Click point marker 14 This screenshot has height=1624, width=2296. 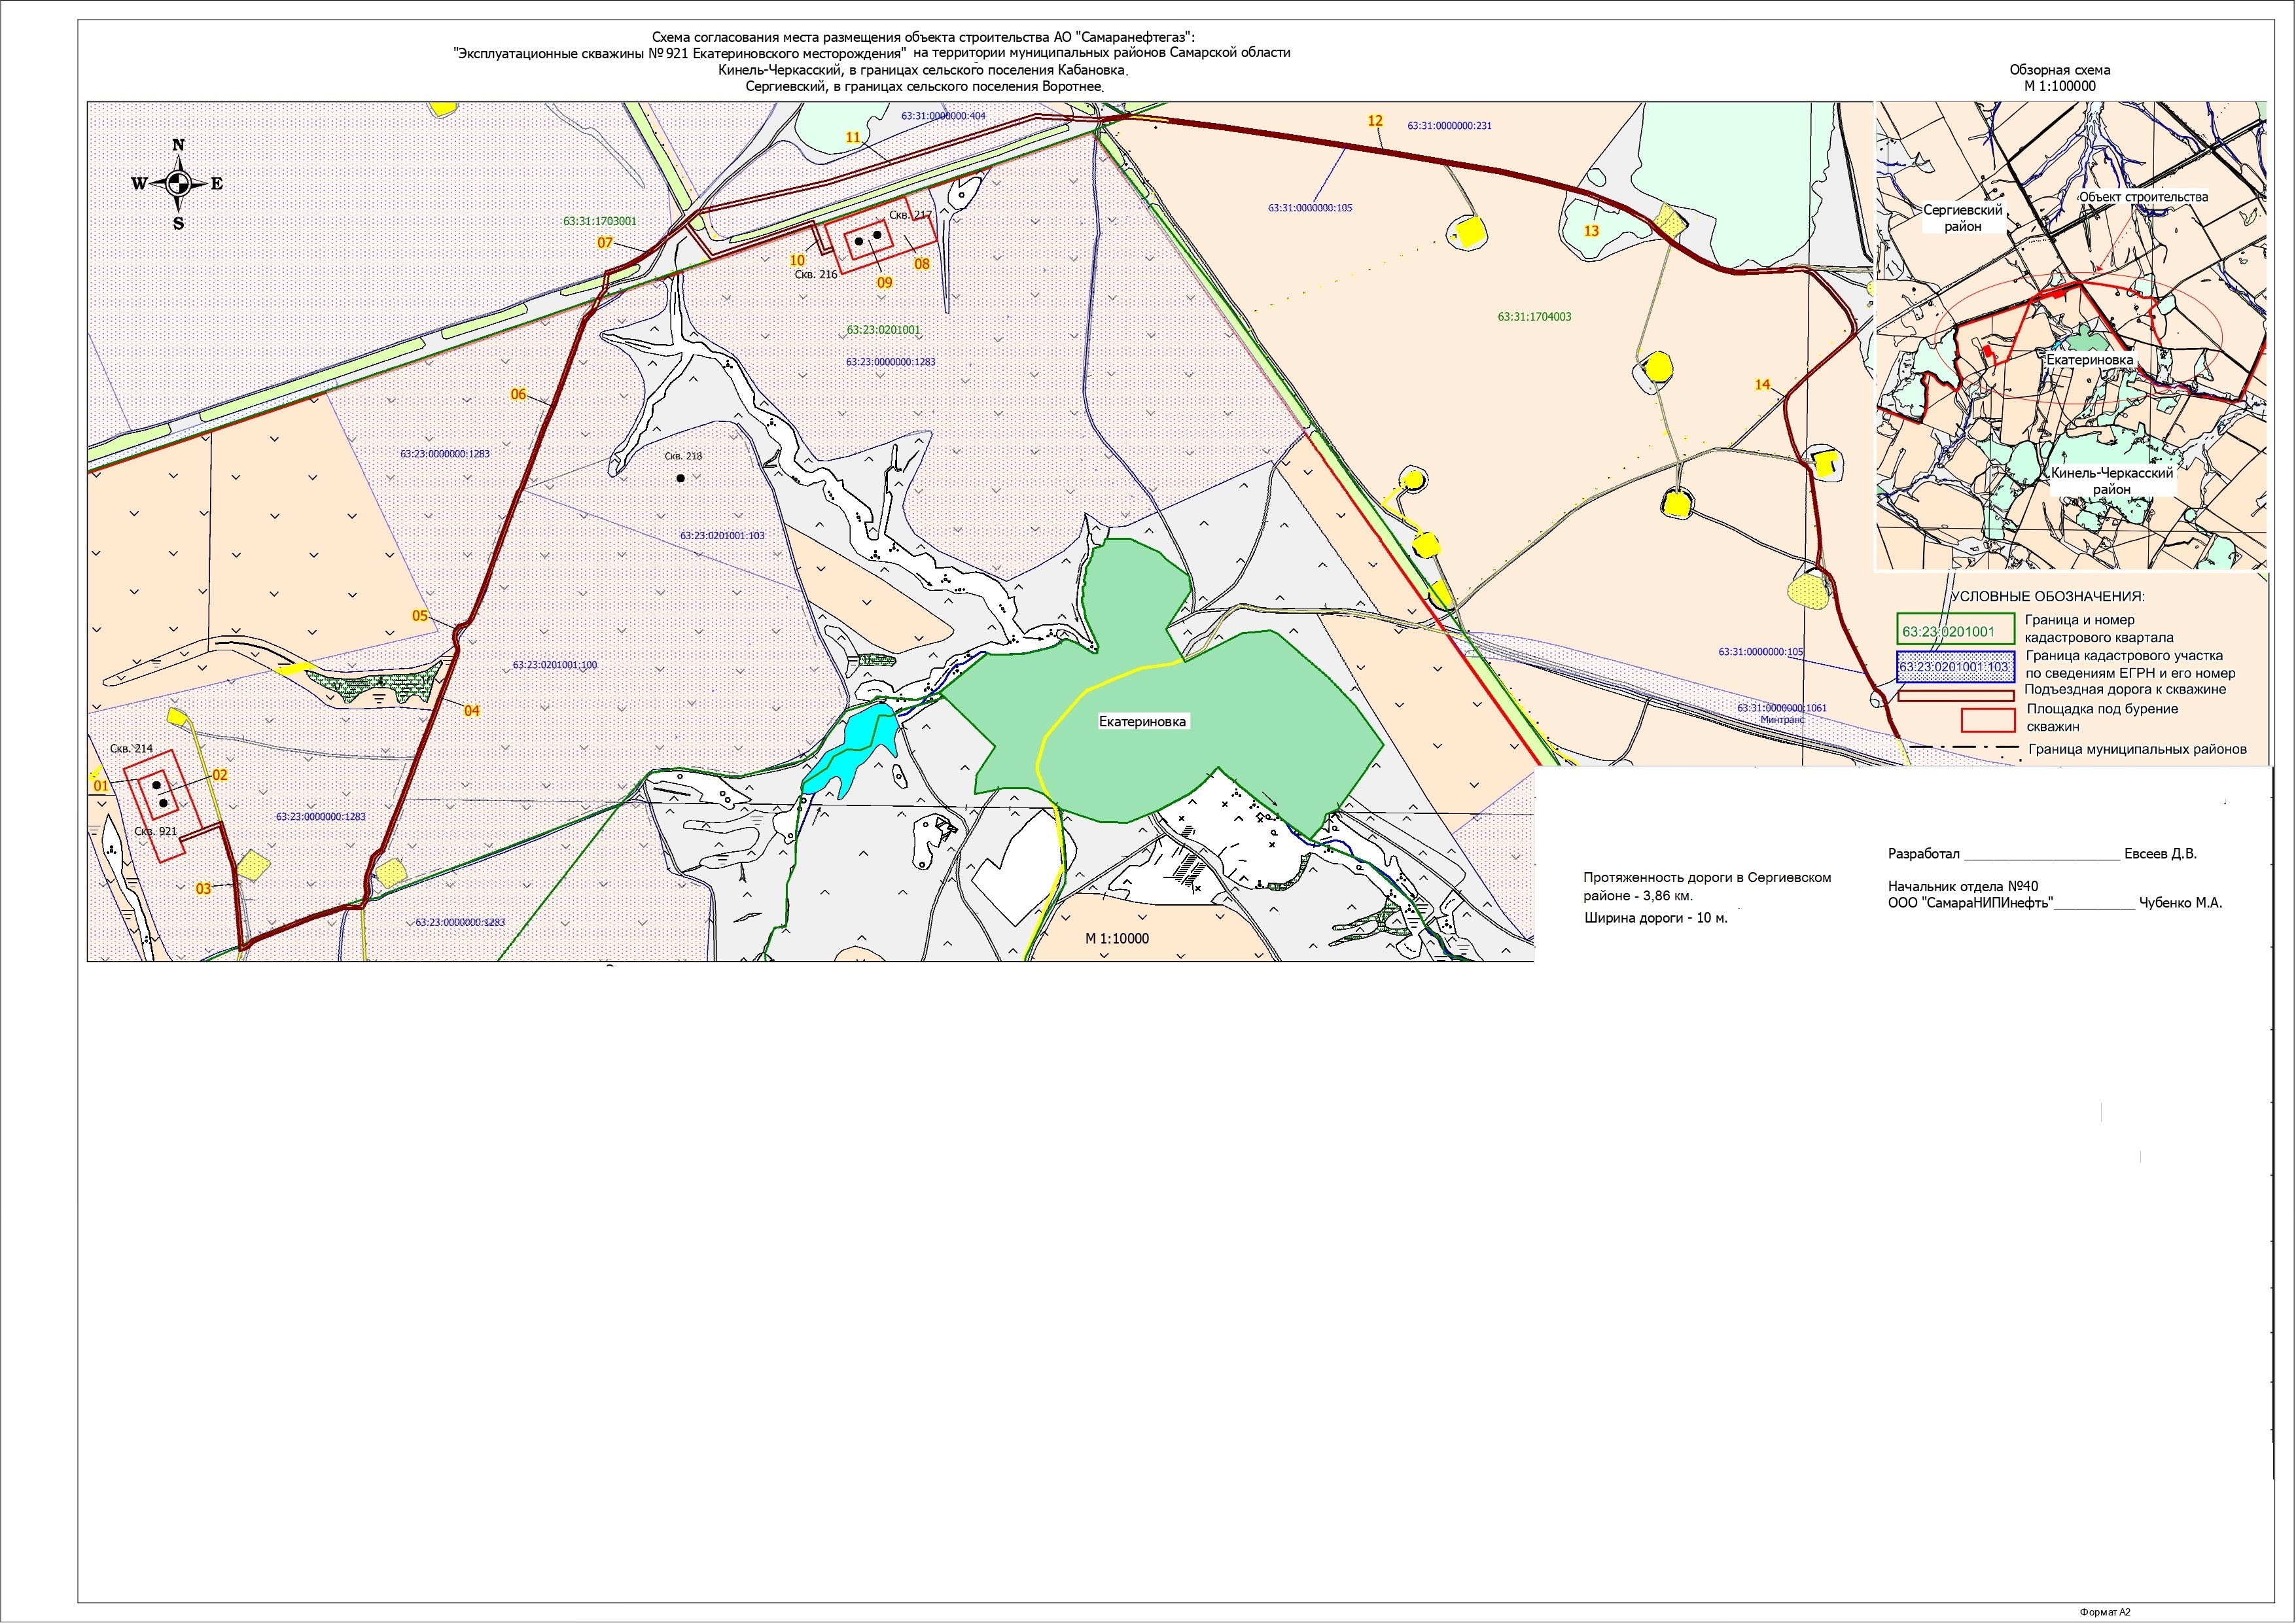coord(1762,384)
